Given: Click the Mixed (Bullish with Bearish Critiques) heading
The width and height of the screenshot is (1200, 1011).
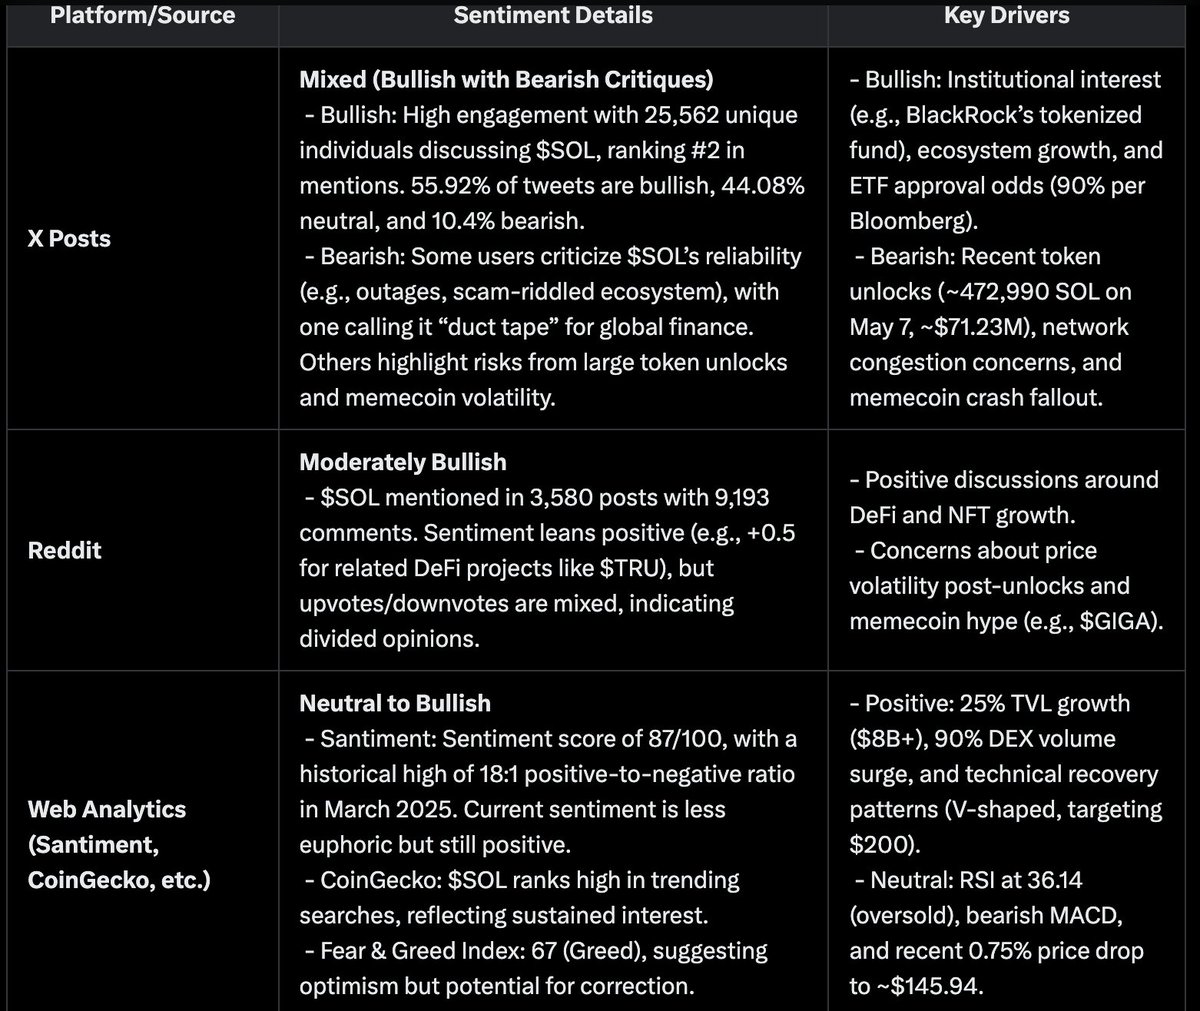Looking at the screenshot, I should (x=506, y=79).
